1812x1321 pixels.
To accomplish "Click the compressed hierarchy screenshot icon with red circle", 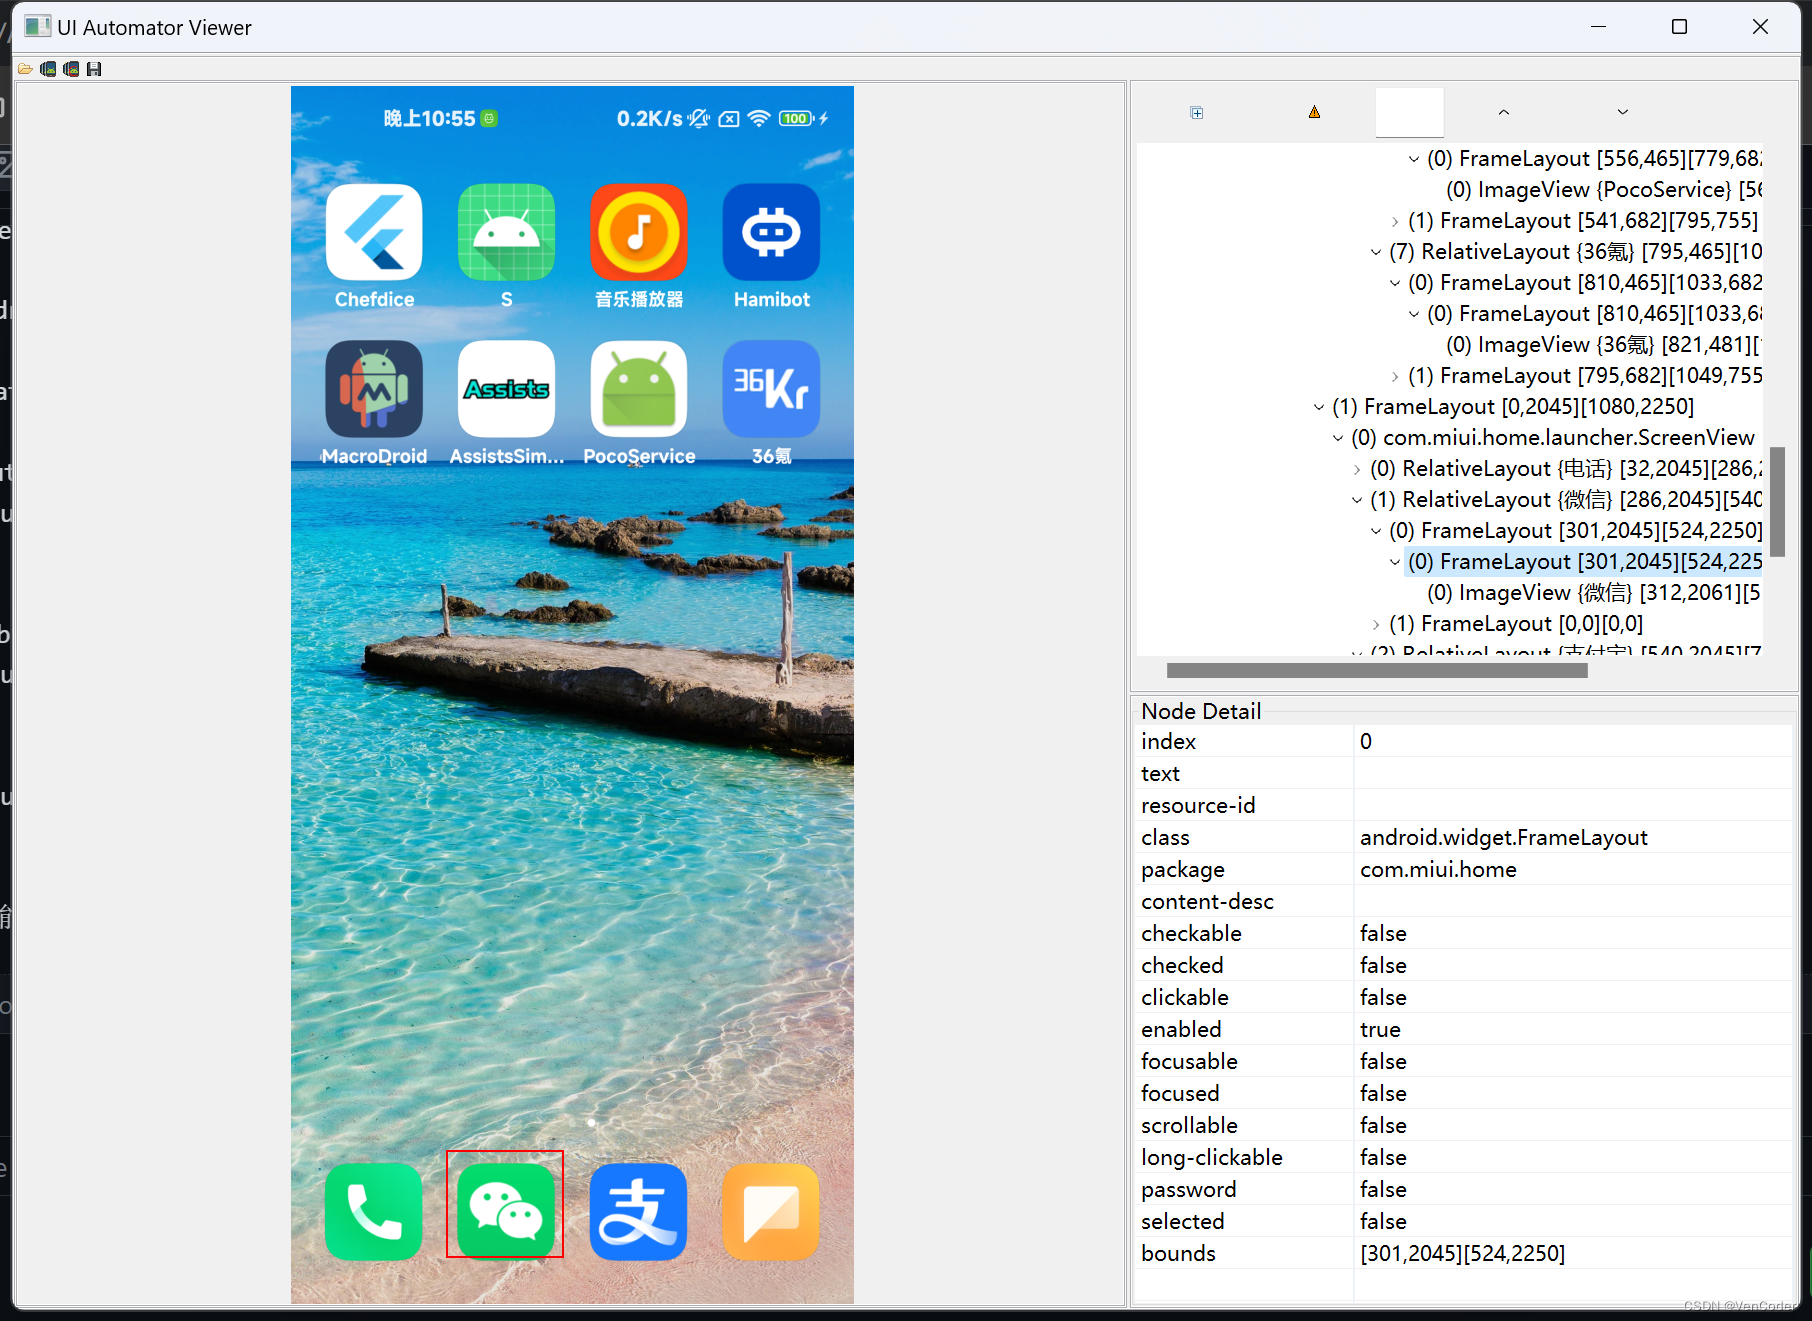I will [x=71, y=69].
